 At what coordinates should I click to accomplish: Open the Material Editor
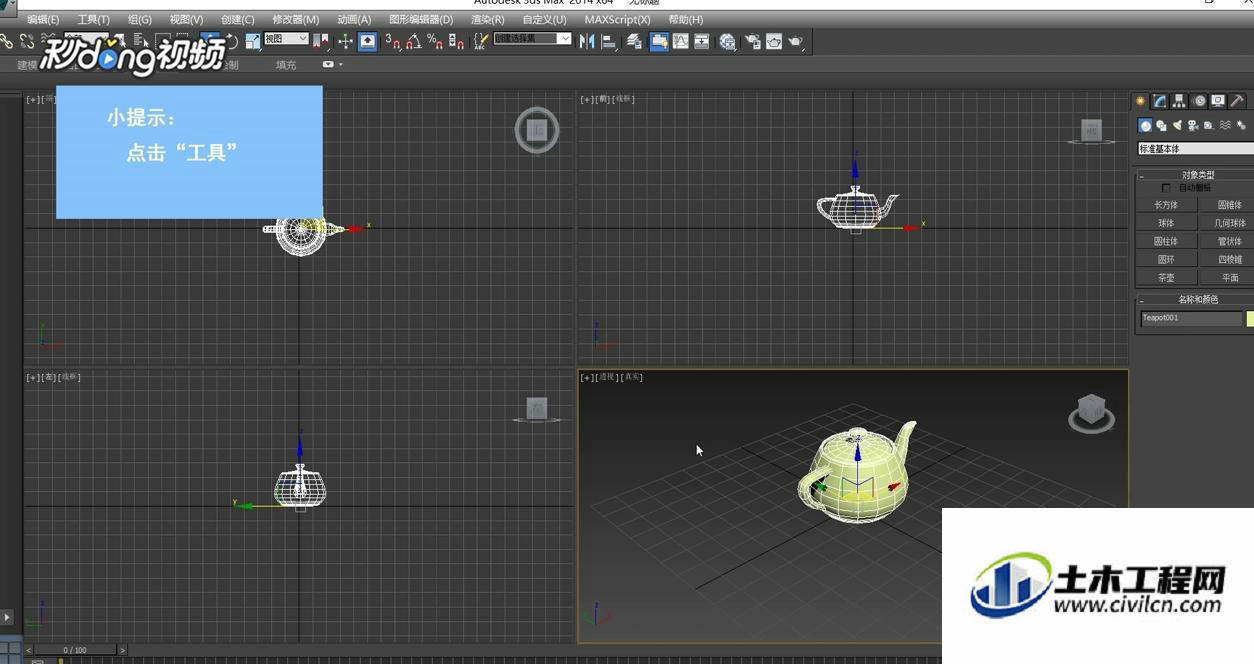point(727,42)
